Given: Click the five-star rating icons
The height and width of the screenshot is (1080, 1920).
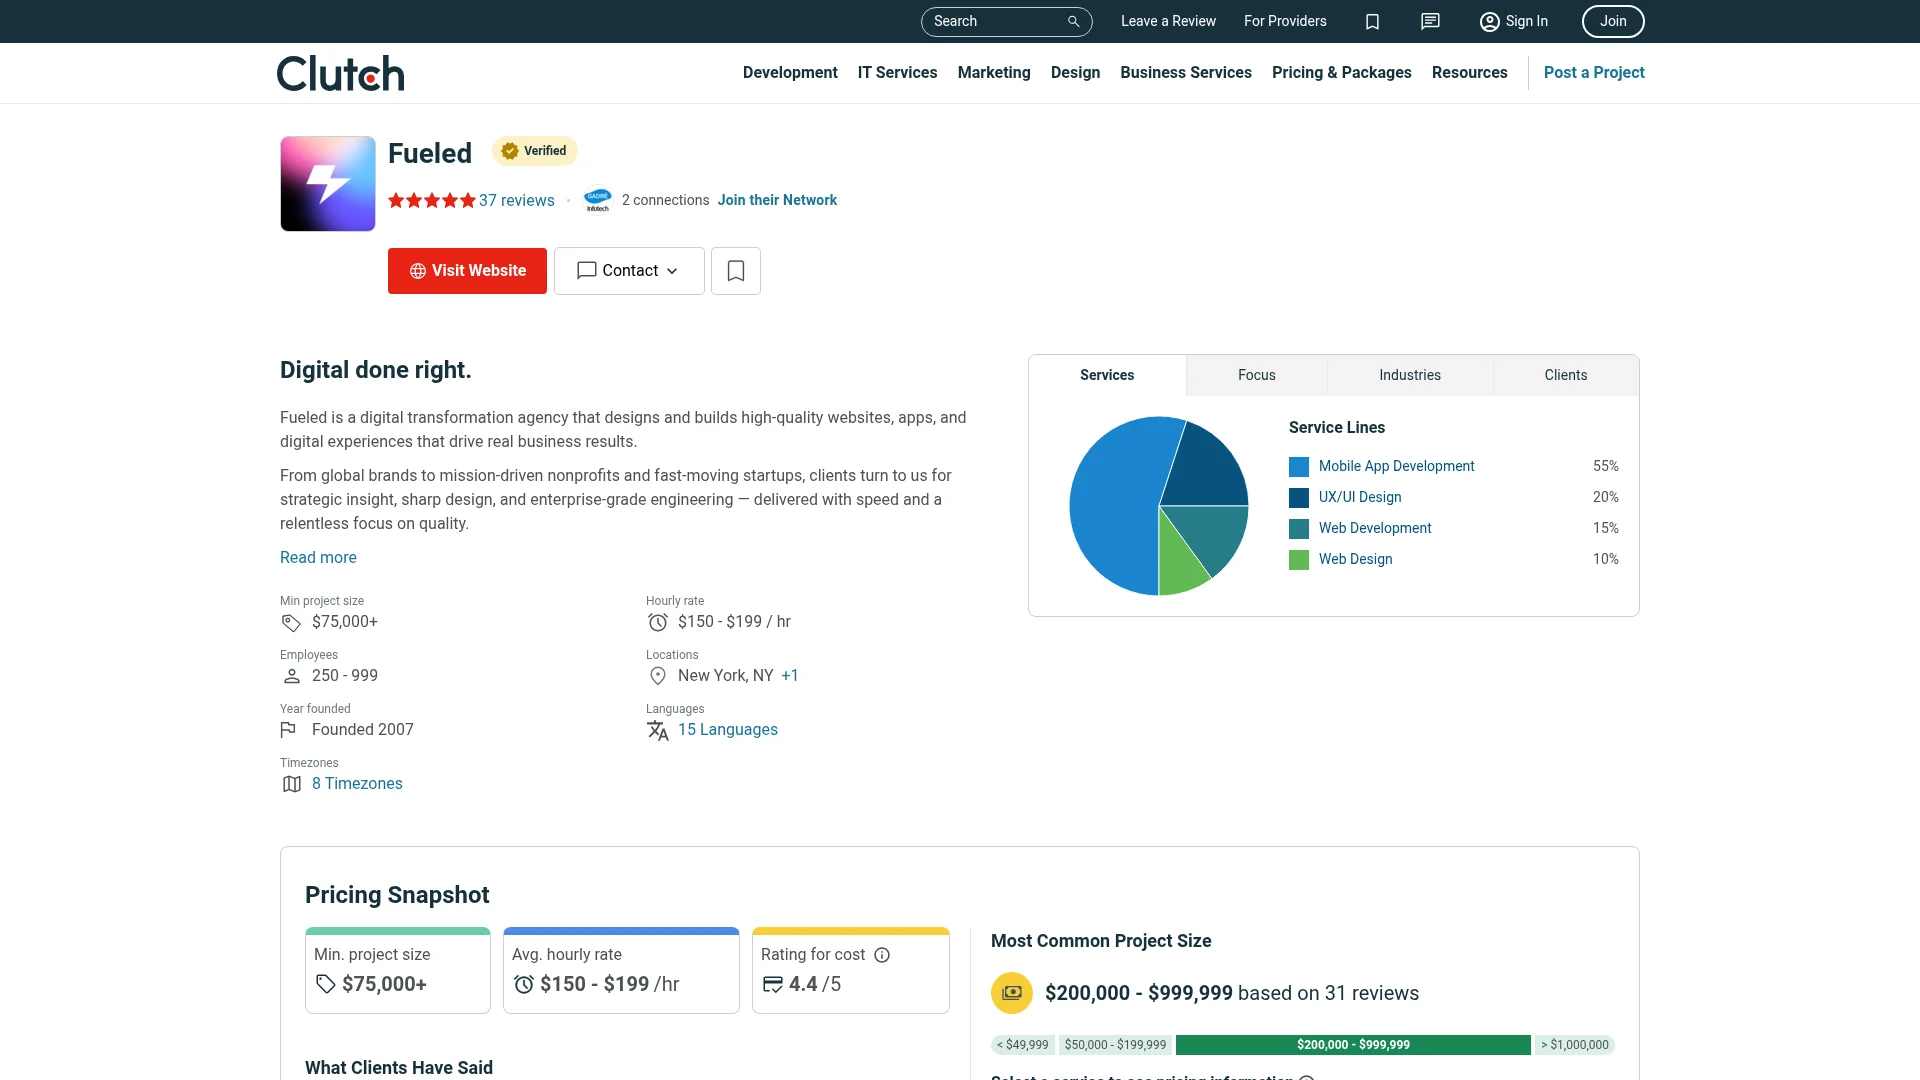Looking at the screenshot, I should (432, 200).
